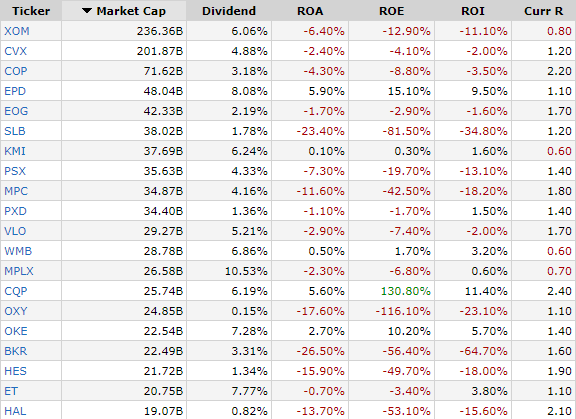Image resolution: width=576 pixels, height=419 pixels.
Task: Select OKE market cap 22.54B
Action: point(163,331)
